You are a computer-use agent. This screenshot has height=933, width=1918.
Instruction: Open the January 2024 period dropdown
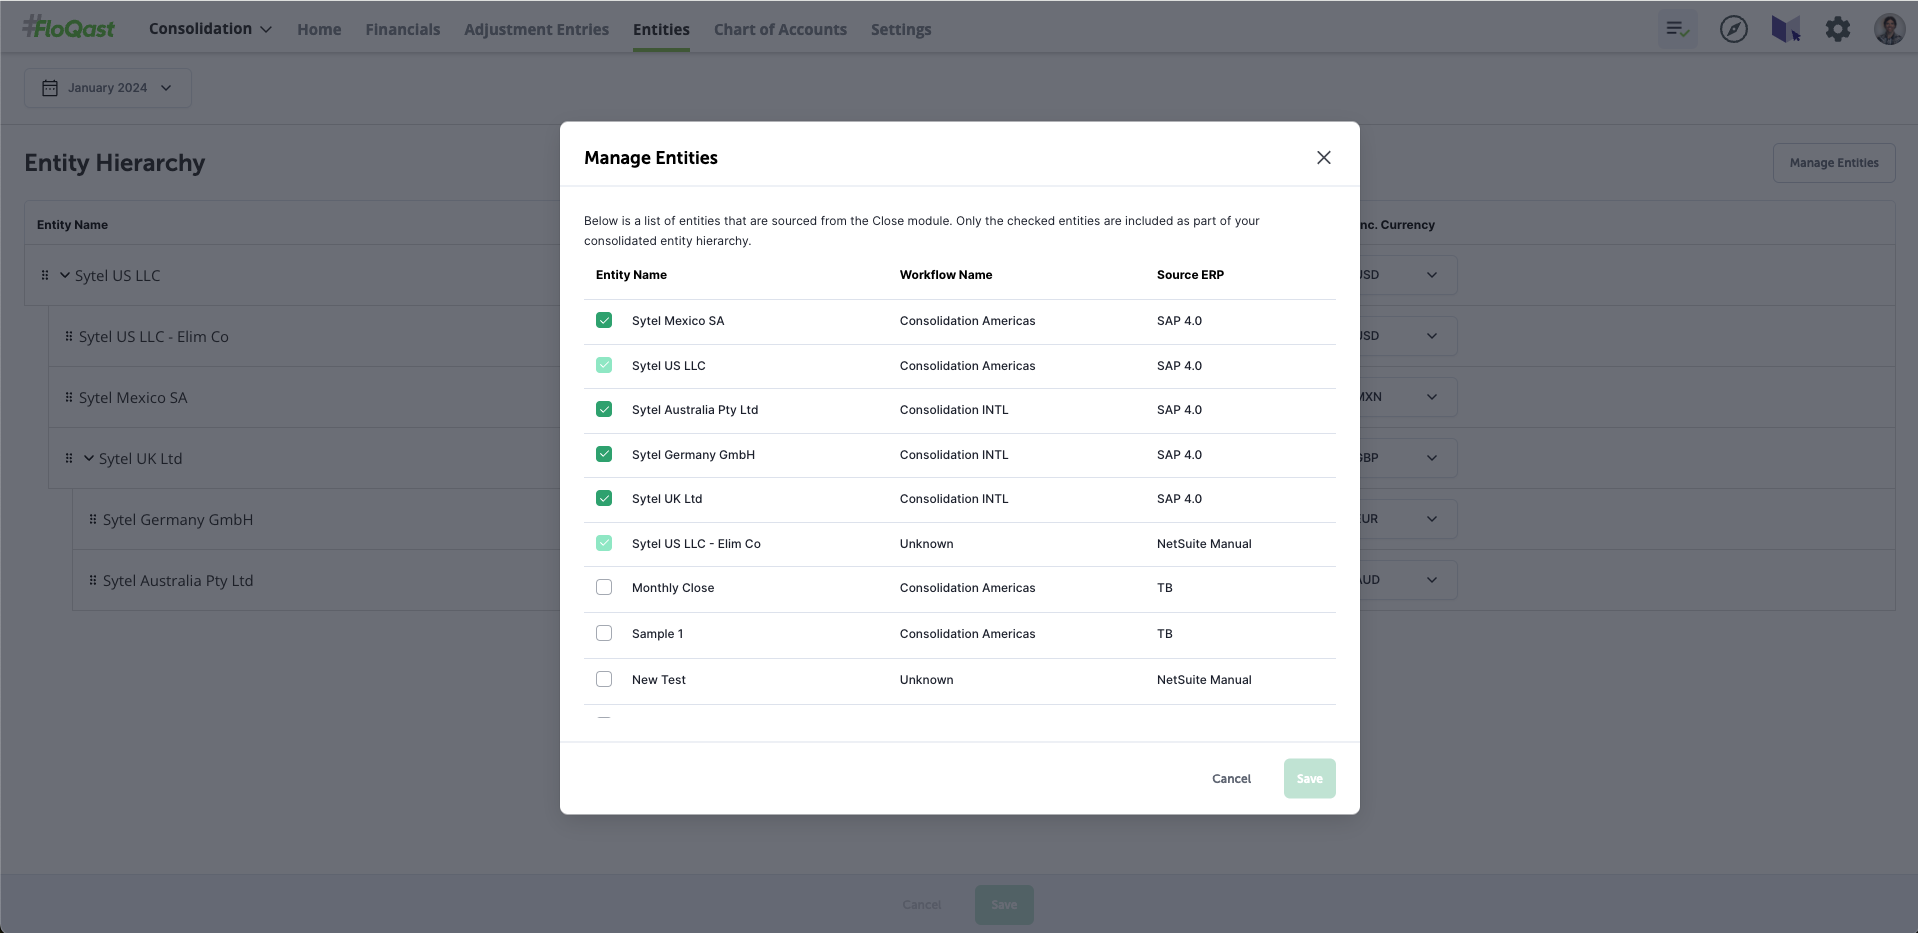click(x=108, y=88)
